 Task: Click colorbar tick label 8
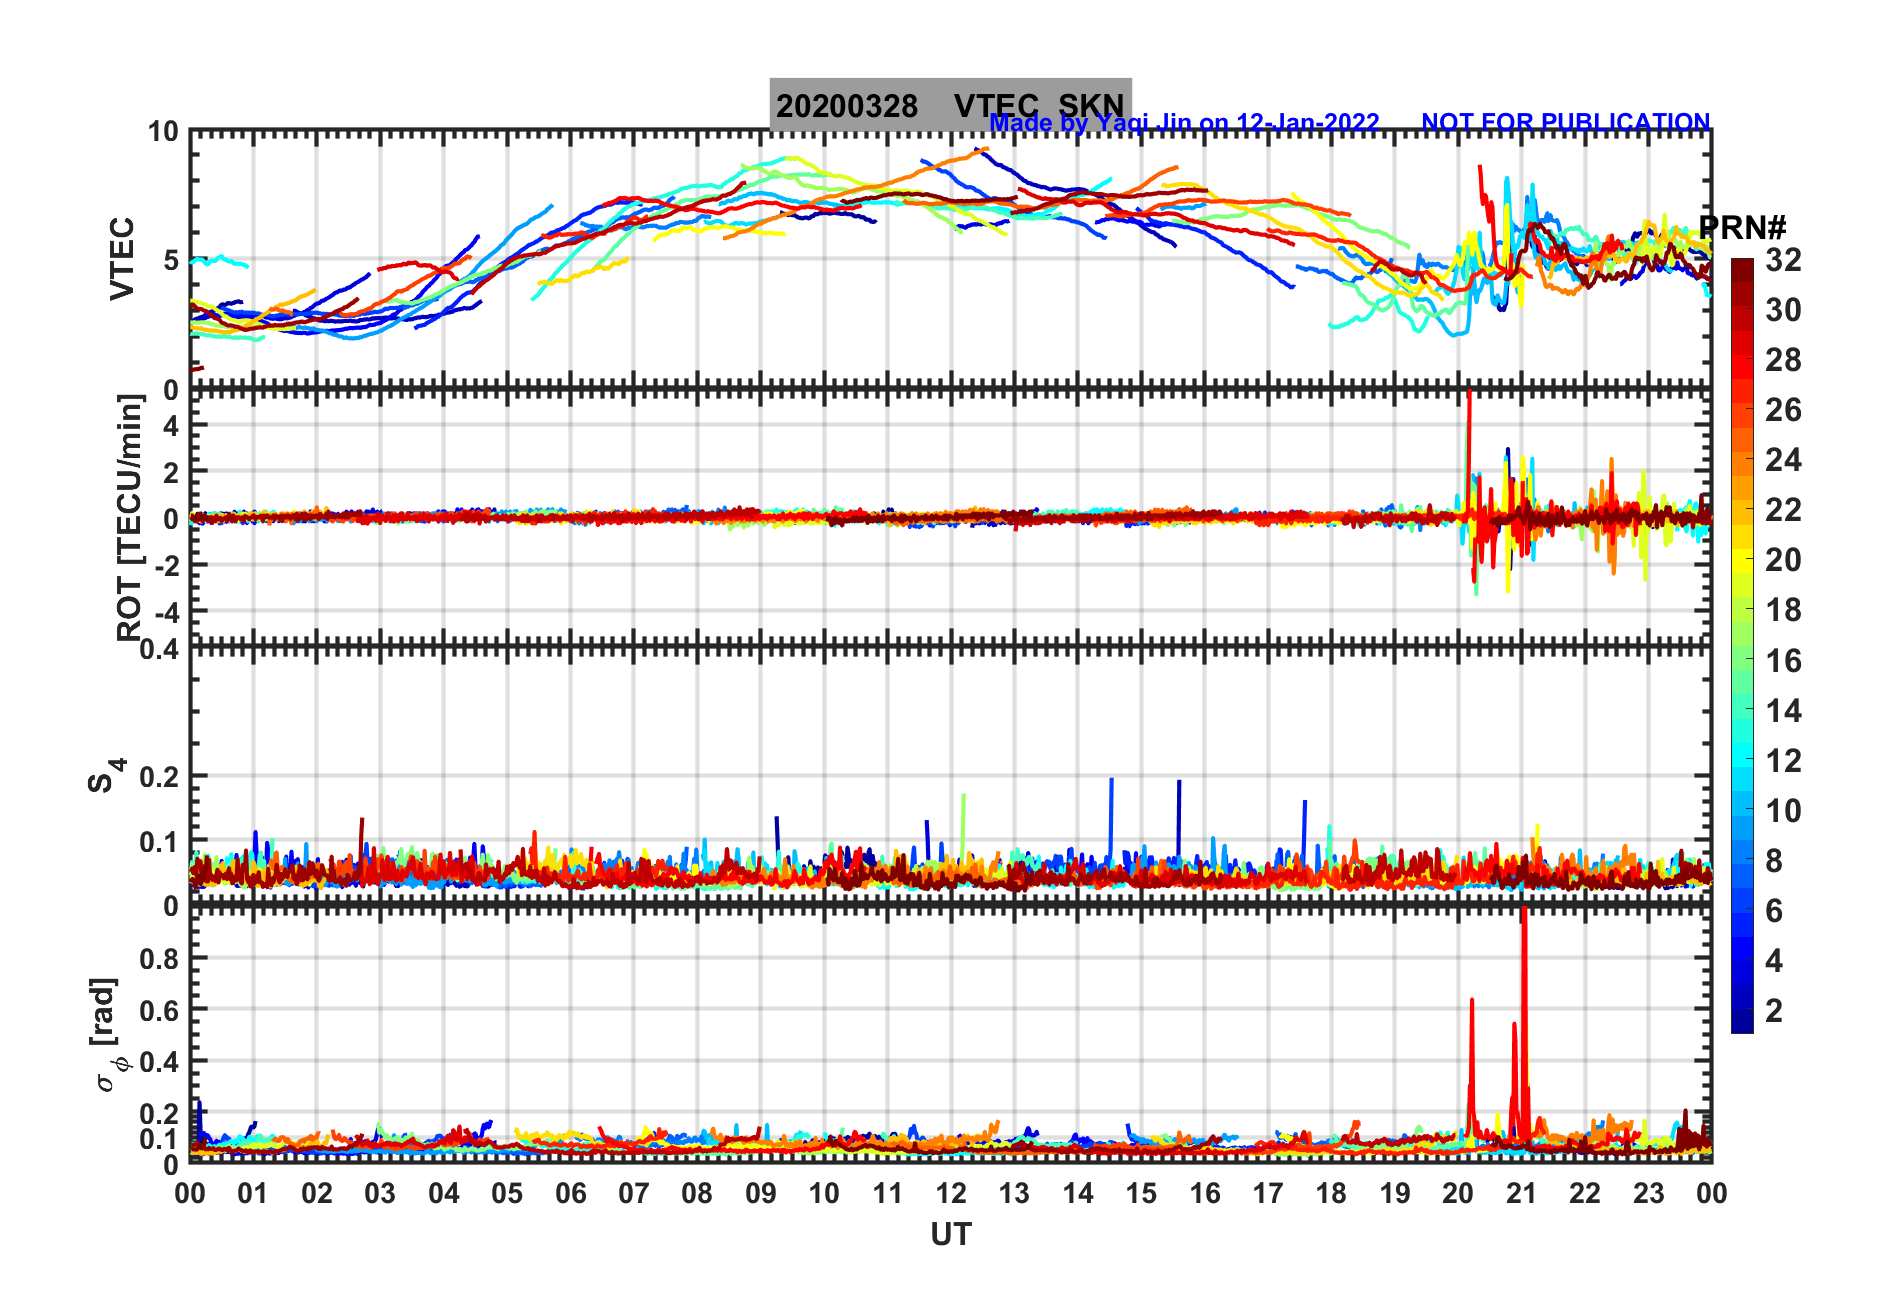pos(1774,861)
